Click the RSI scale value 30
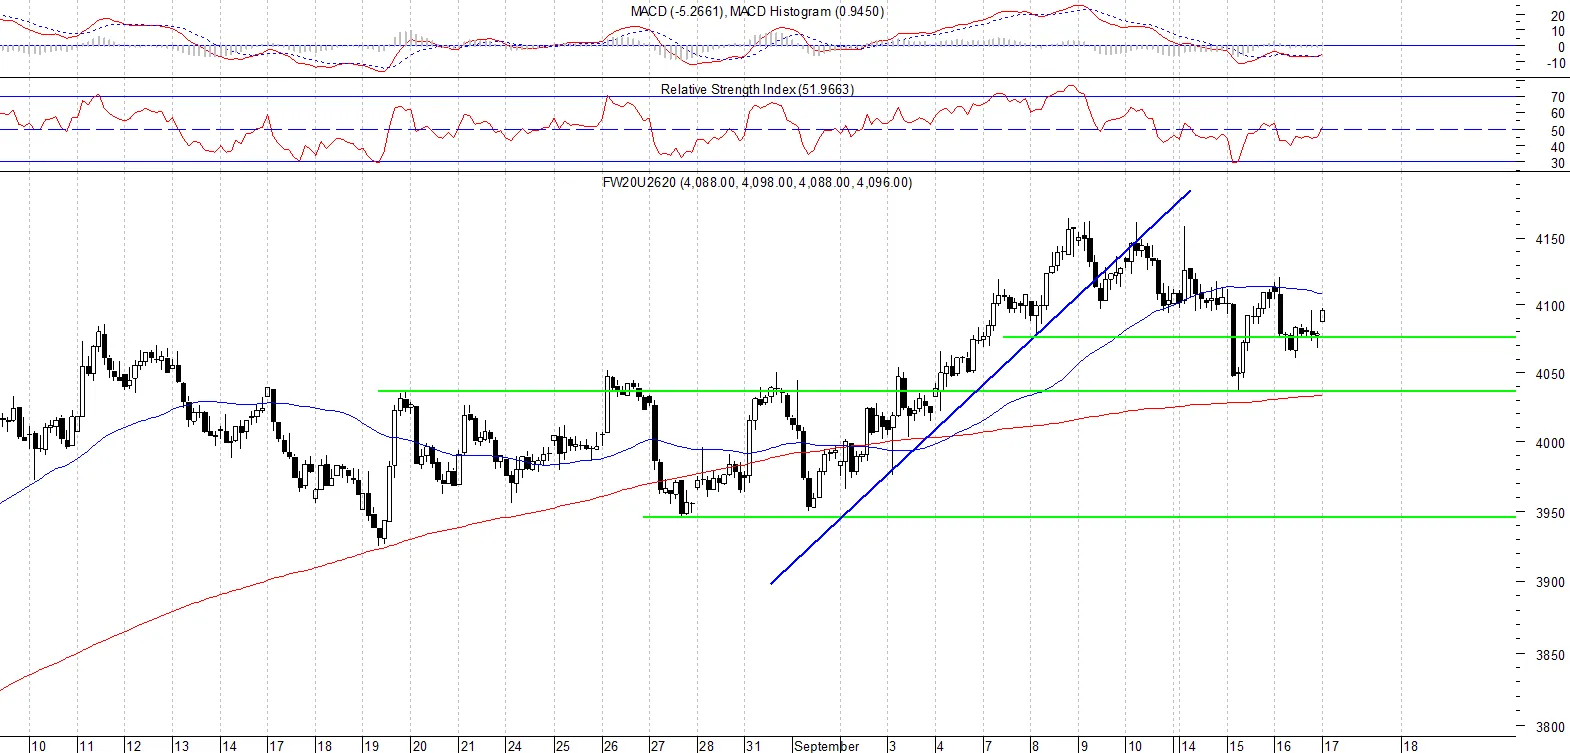Image resolution: width=1570 pixels, height=753 pixels. (1558, 163)
